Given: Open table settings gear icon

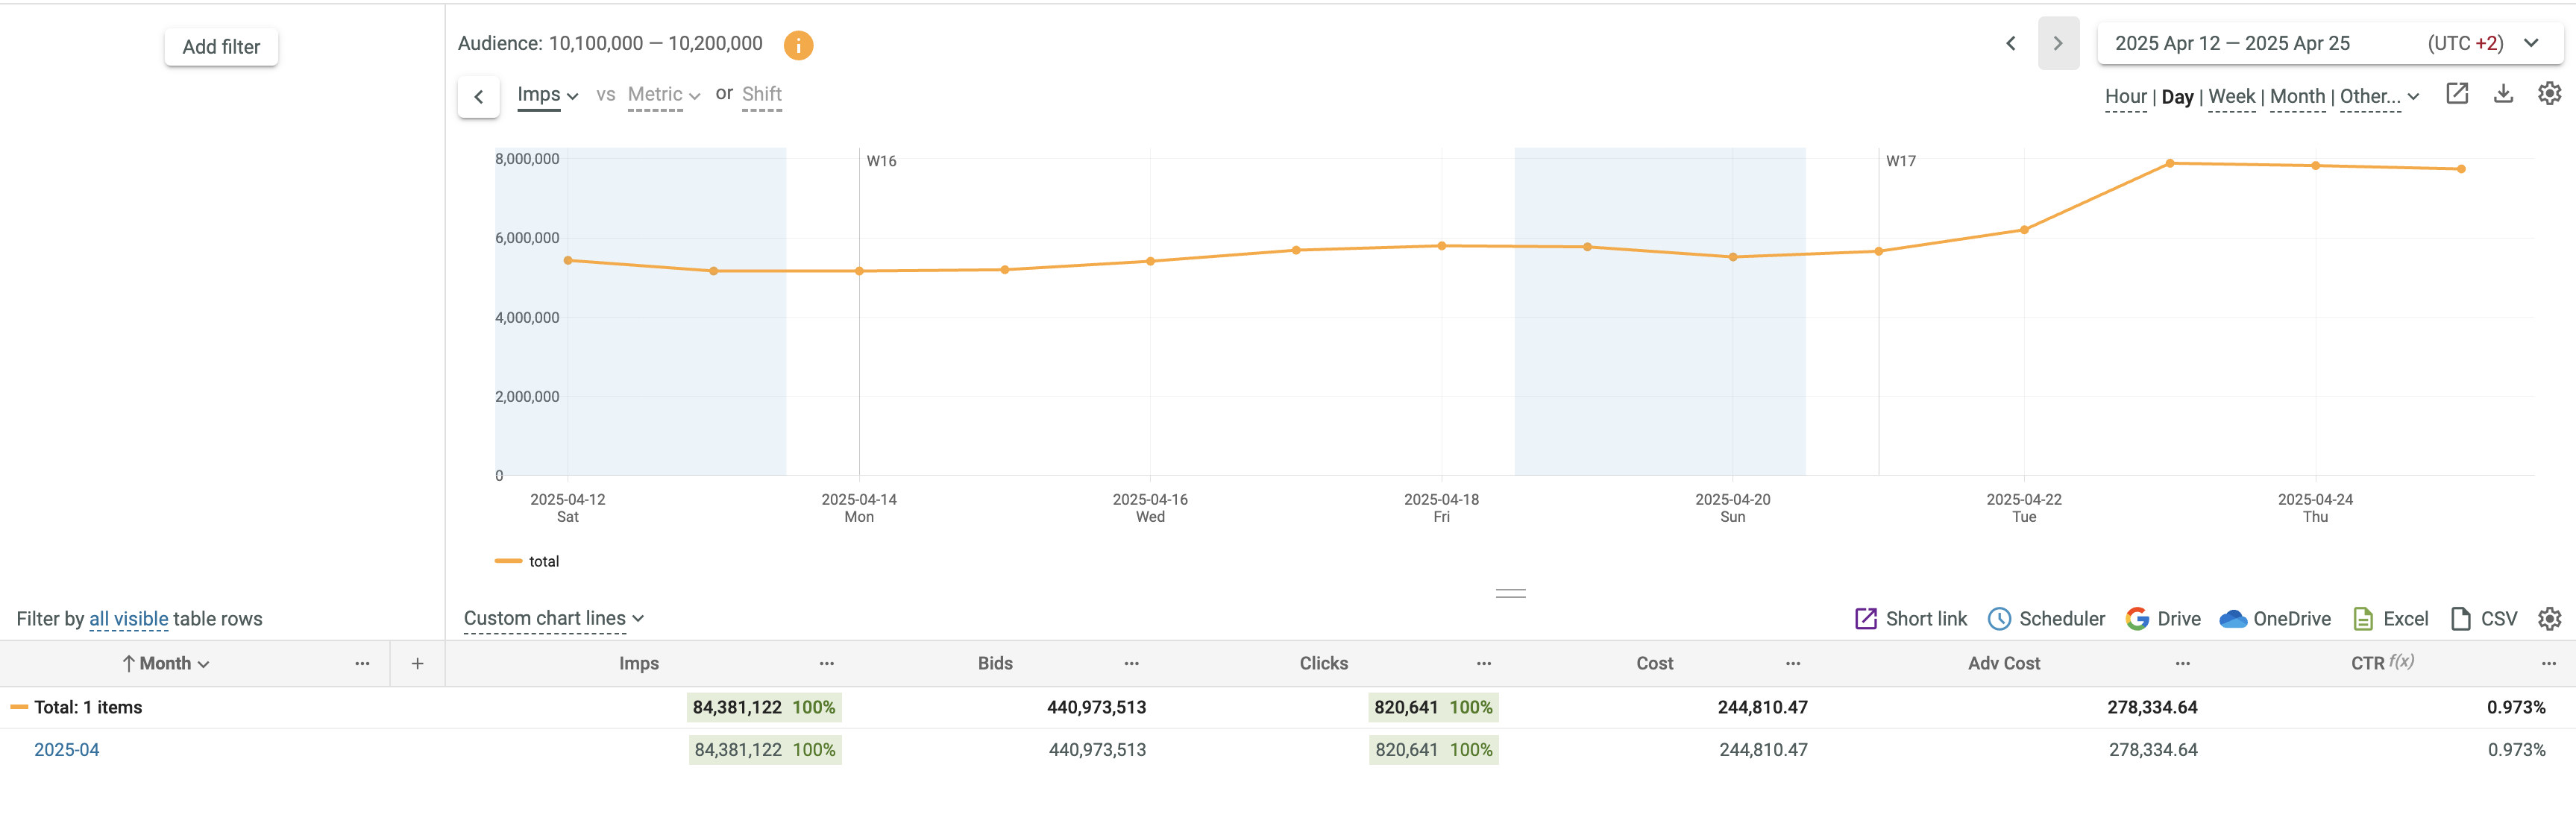Looking at the screenshot, I should pos(2549,619).
